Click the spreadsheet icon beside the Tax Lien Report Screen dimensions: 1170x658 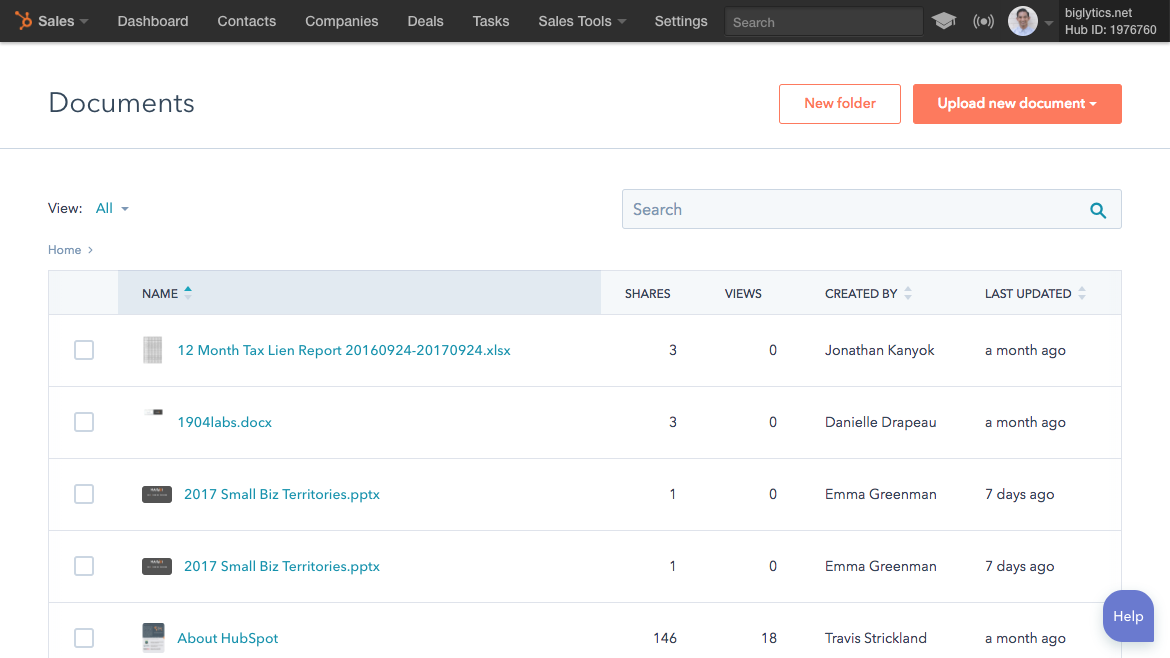[152, 350]
